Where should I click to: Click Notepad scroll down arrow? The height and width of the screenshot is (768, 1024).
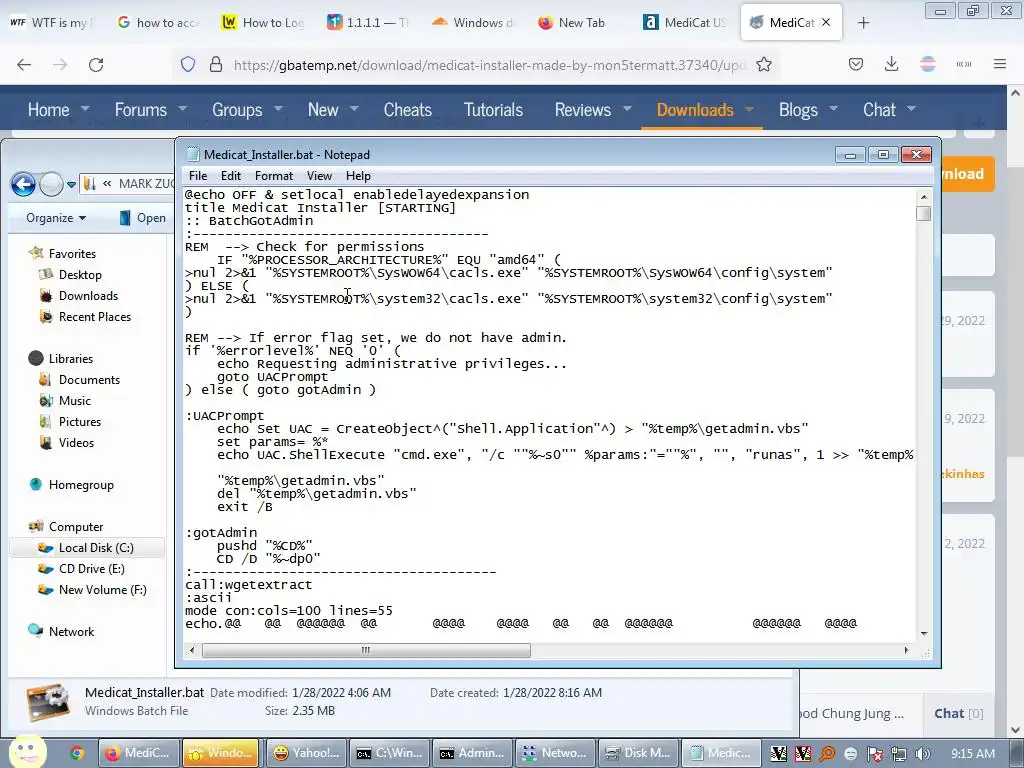coord(923,633)
